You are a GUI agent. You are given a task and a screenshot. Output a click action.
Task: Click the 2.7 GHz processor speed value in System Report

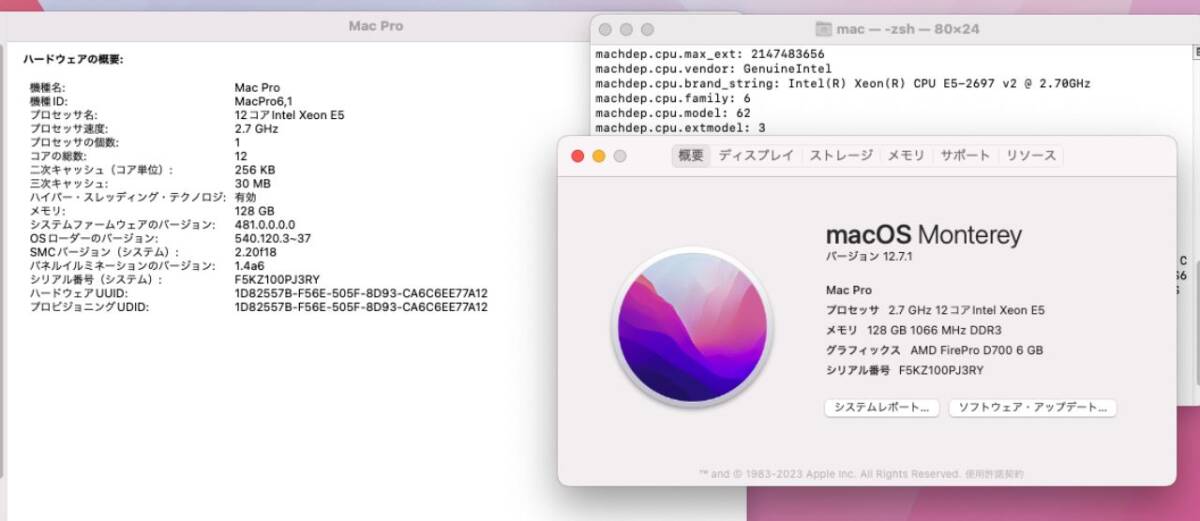tap(256, 129)
